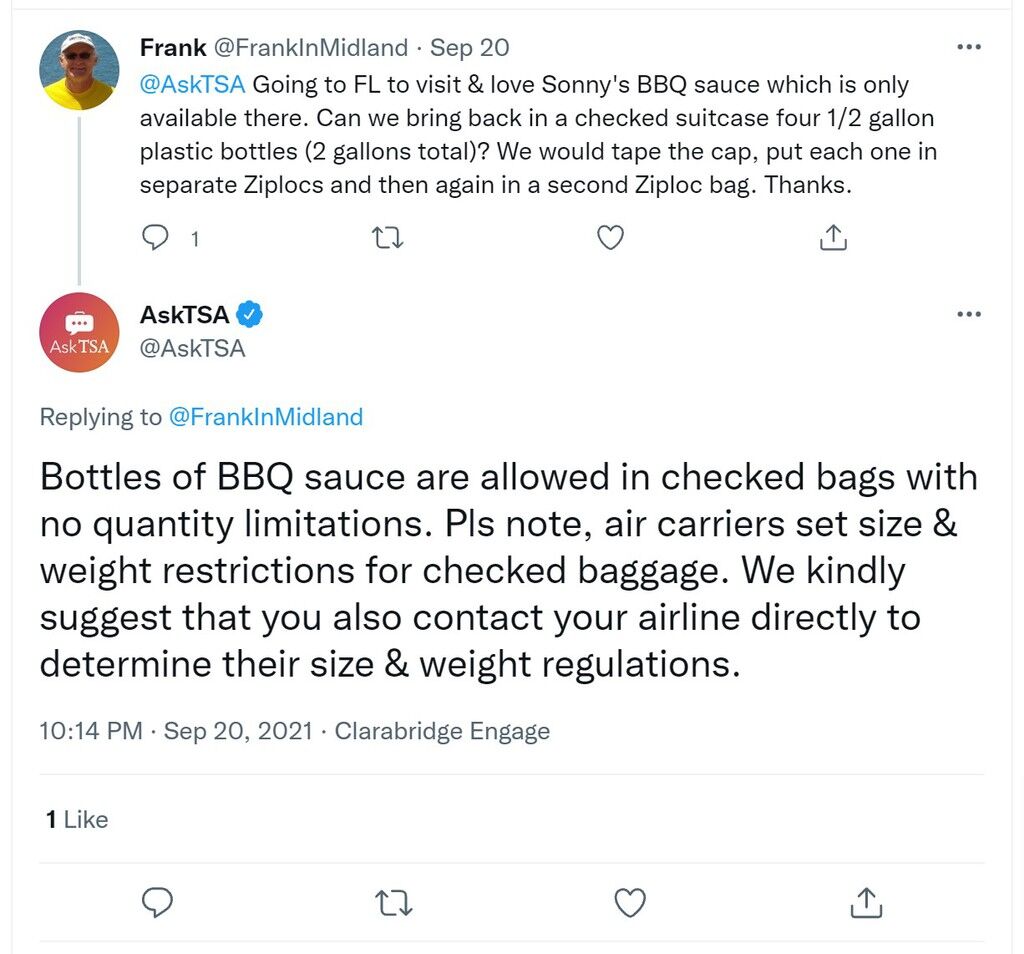This screenshot has height=954, width=1024.
Task: Click the @AskTSA mention in Frank's tweet
Action: (x=193, y=85)
